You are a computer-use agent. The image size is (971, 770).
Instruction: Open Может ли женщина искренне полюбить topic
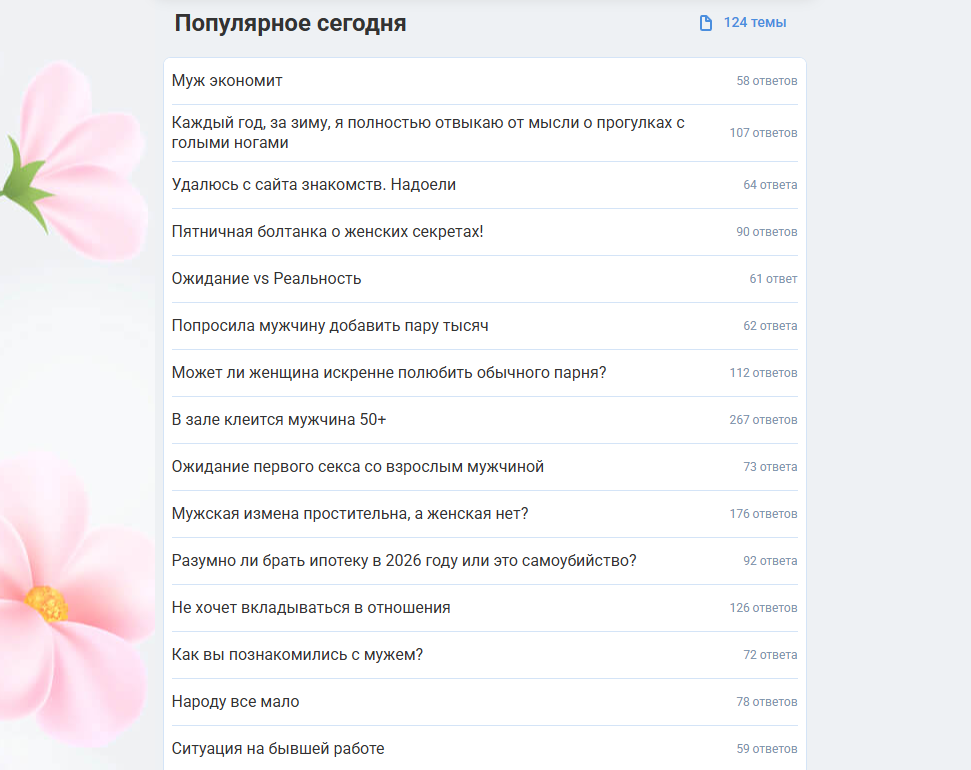[389, 373]
